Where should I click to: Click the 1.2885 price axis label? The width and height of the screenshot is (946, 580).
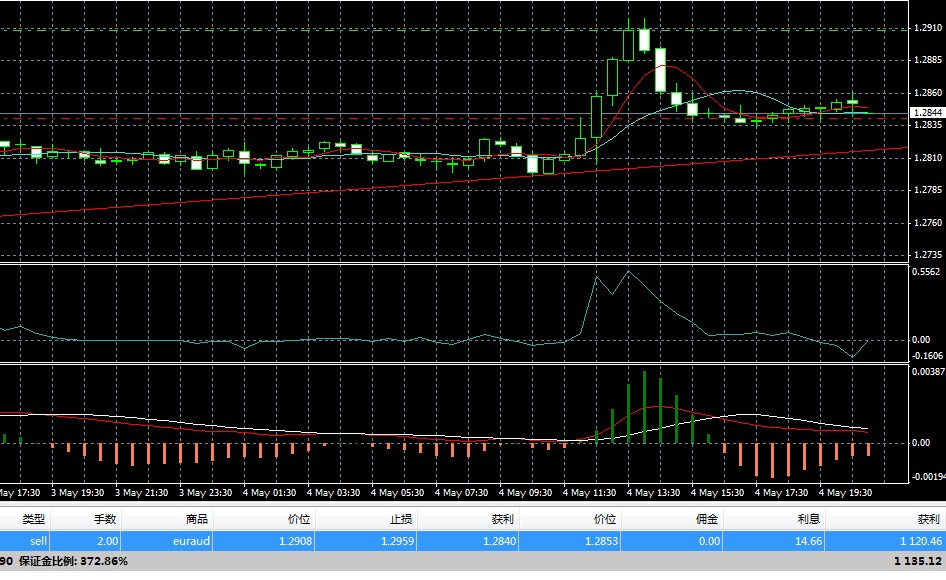pyautogui.click(x=928, y=60)
